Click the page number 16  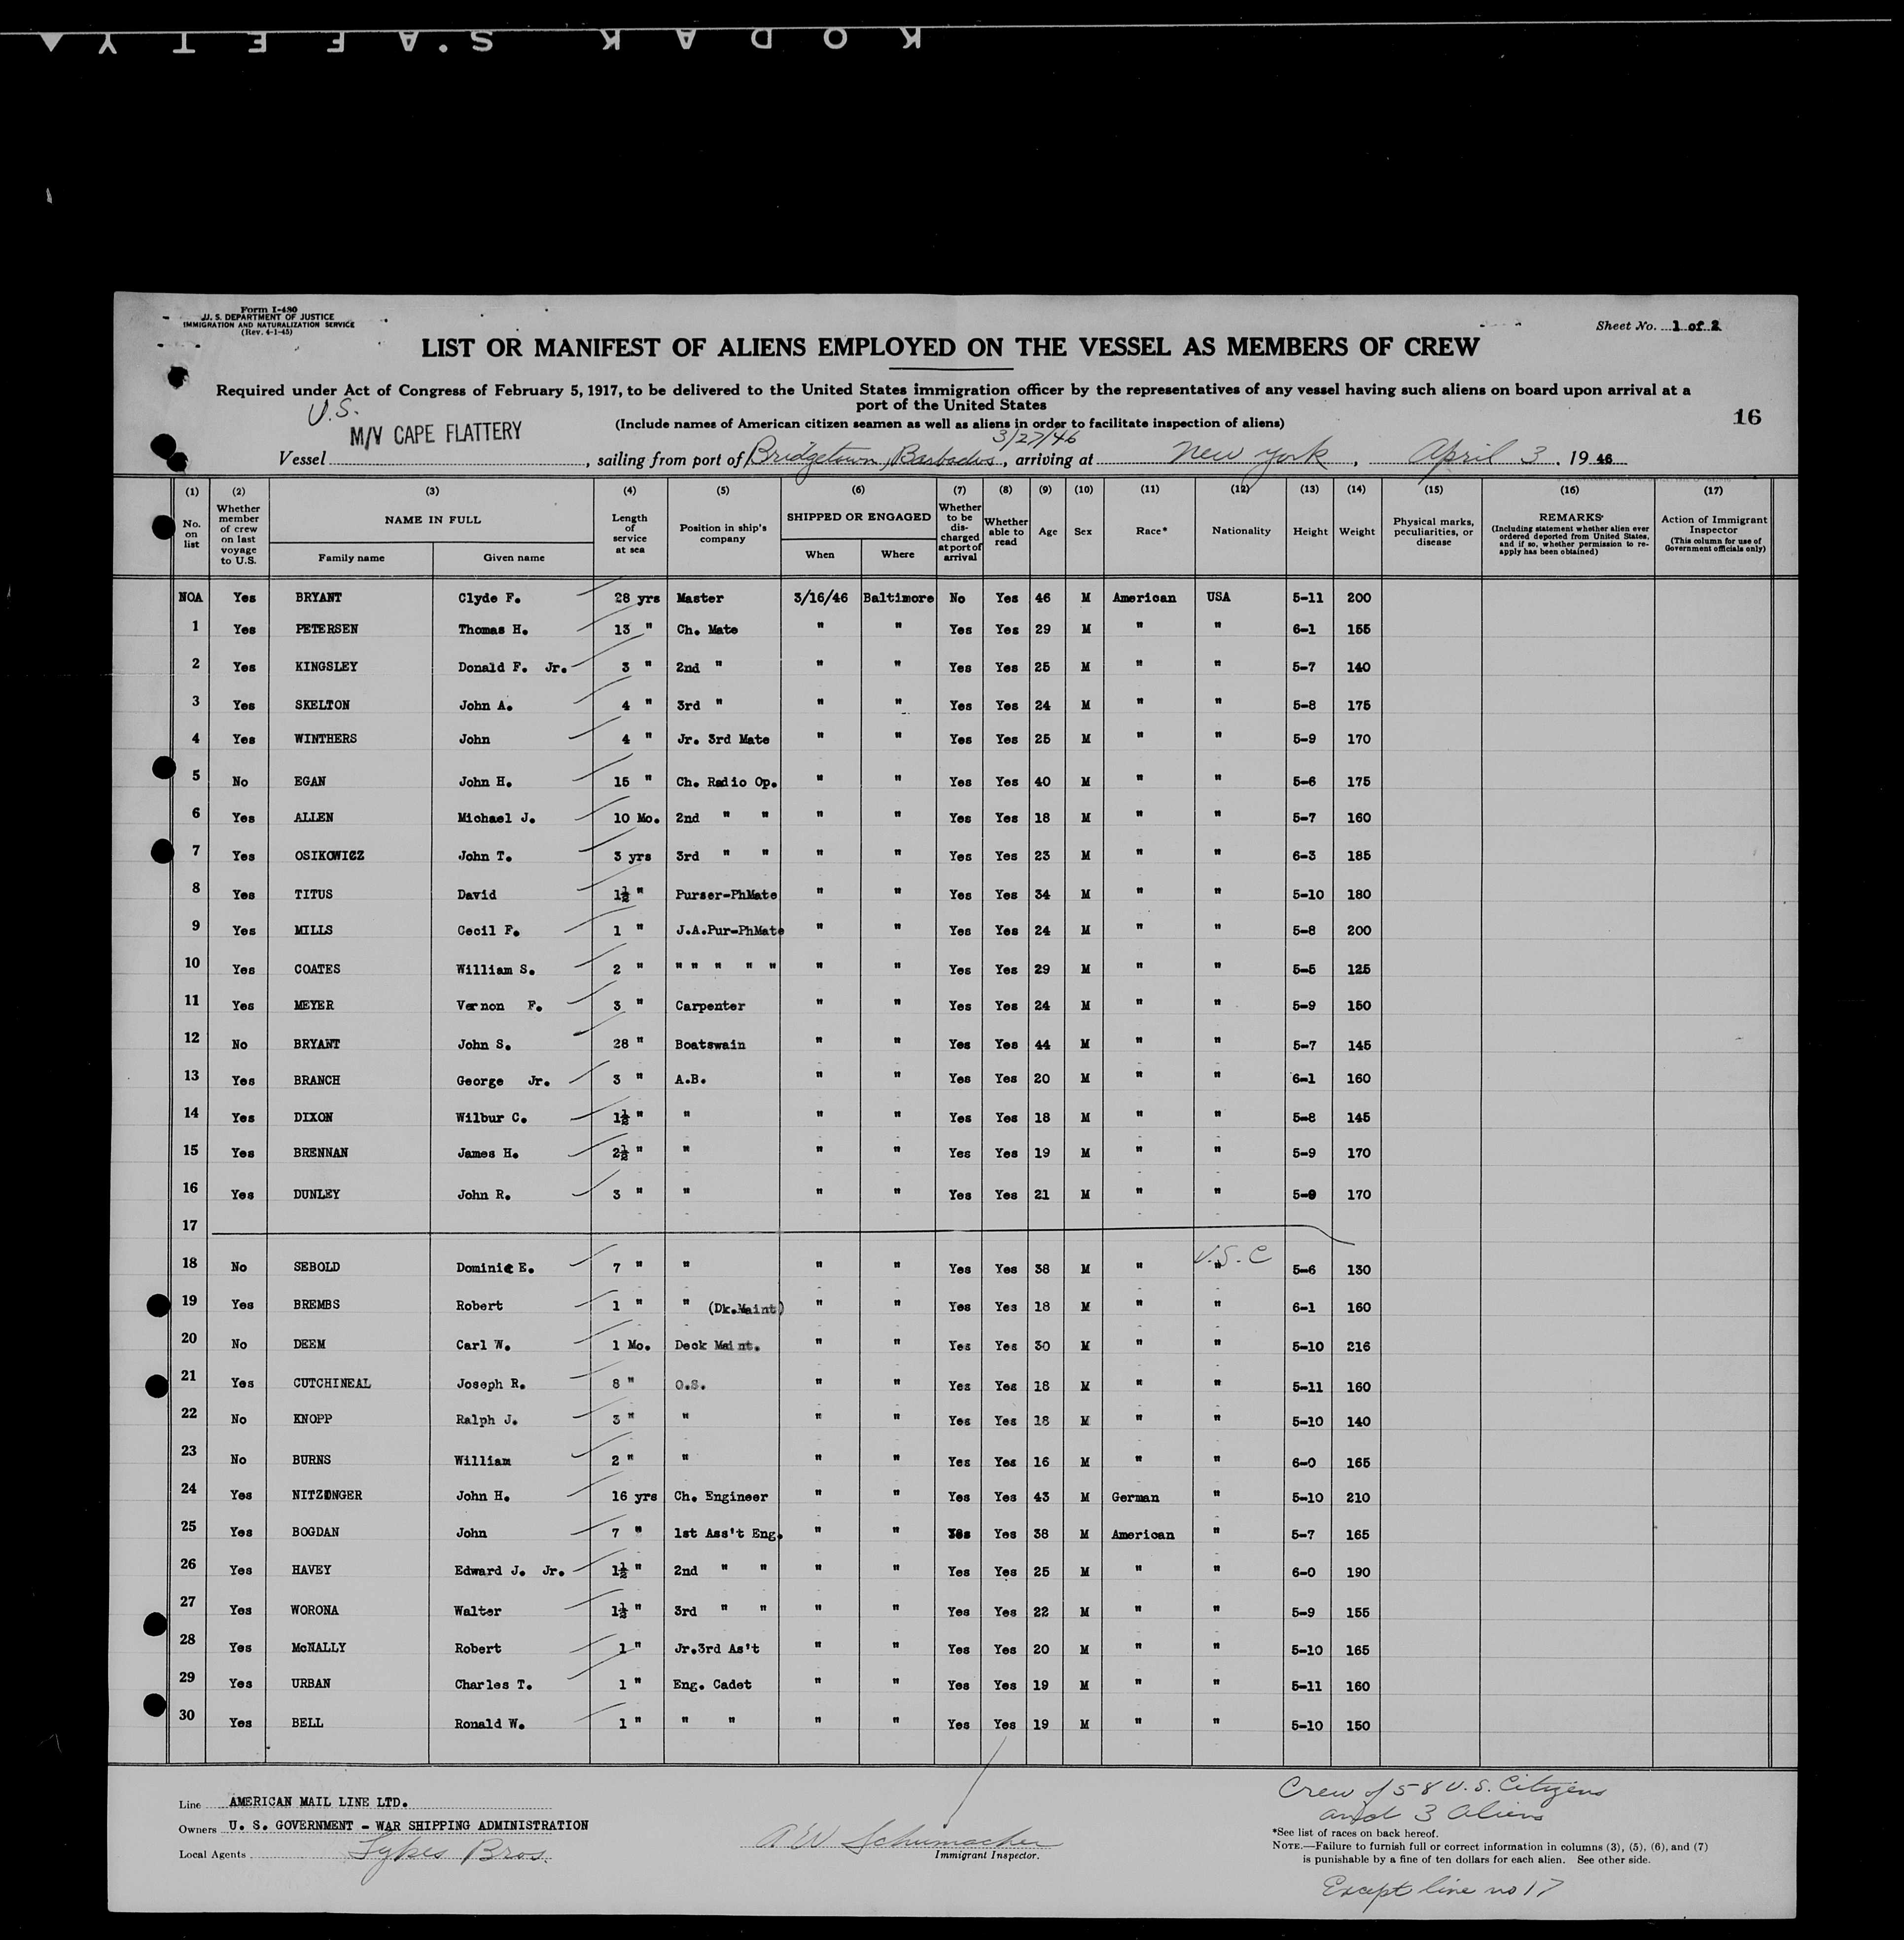point(1746,417)
